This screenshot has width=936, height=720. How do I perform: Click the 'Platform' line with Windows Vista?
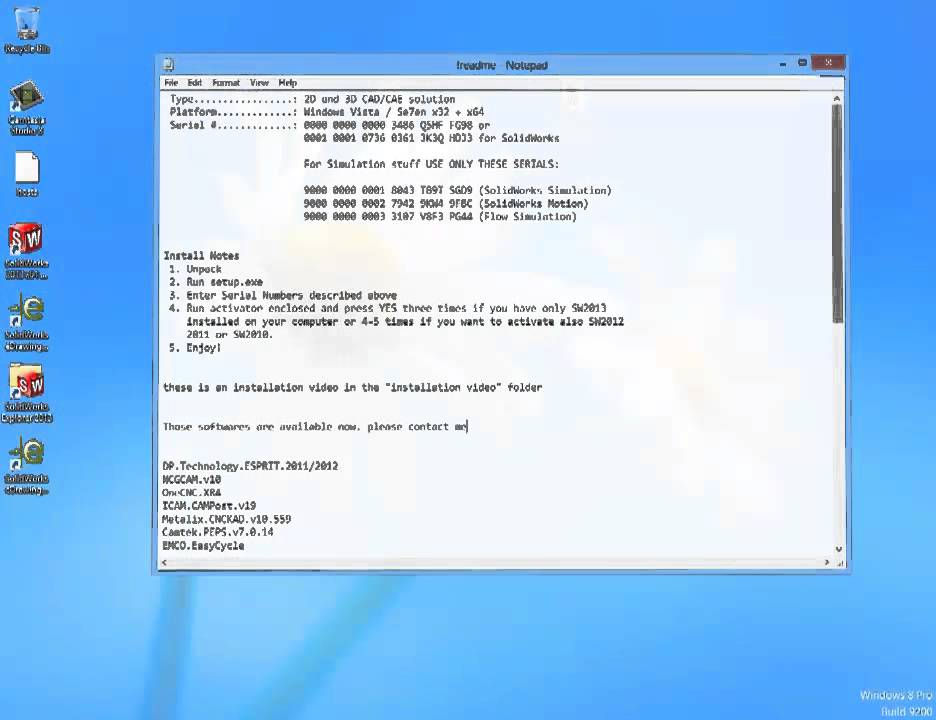(327, 112)
